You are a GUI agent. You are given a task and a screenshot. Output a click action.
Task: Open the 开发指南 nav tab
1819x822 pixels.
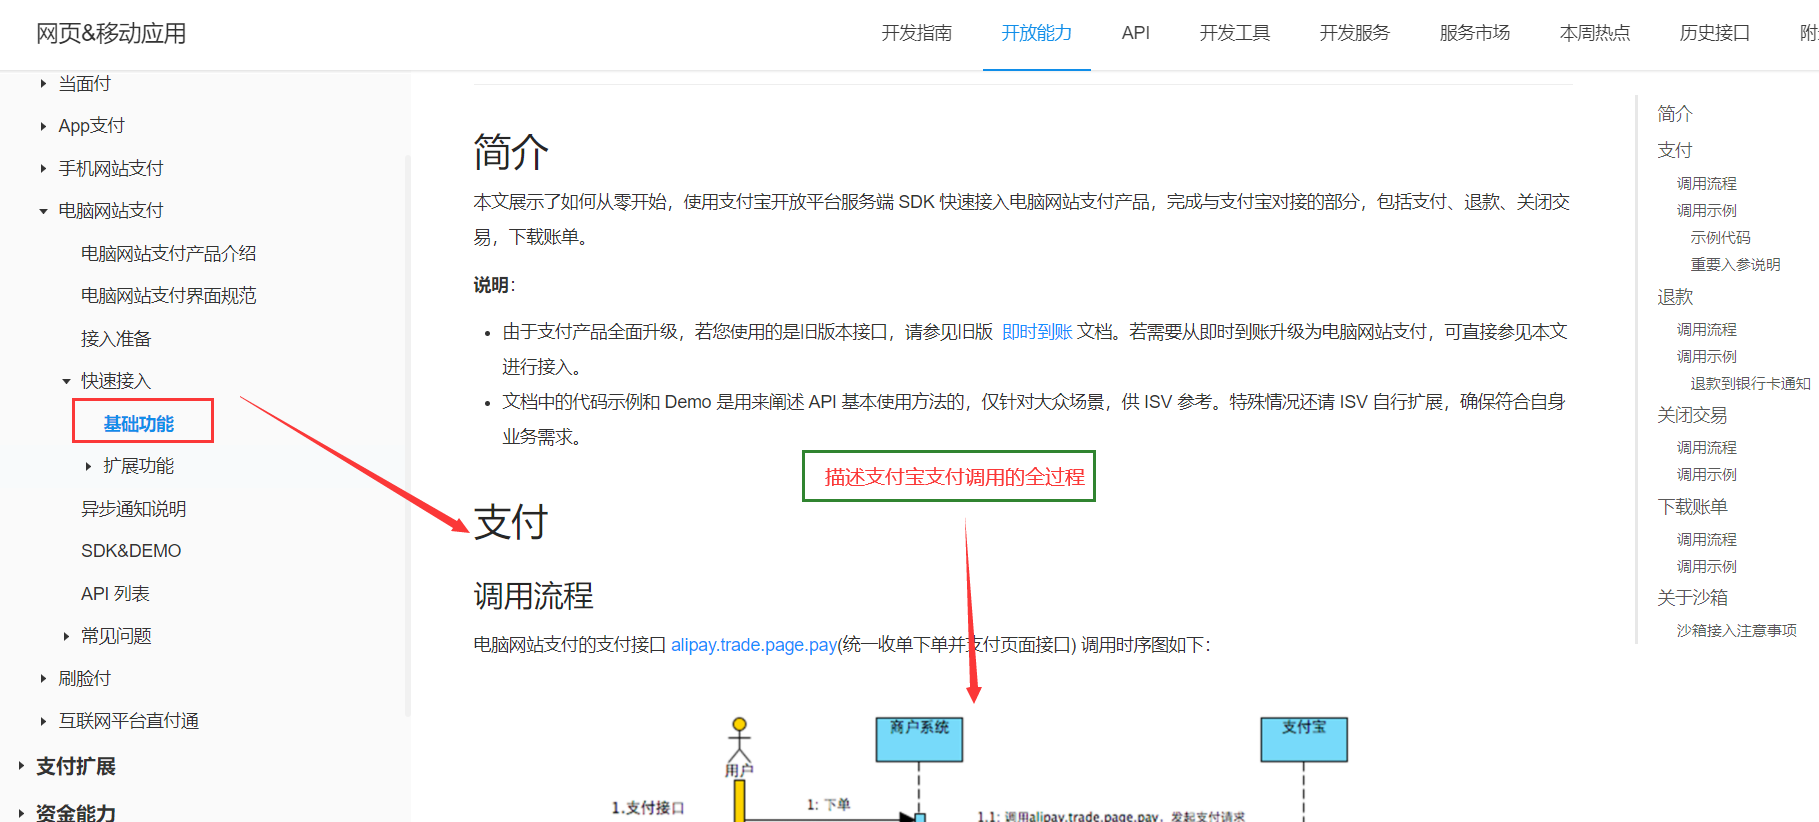[x=917, y=33]
